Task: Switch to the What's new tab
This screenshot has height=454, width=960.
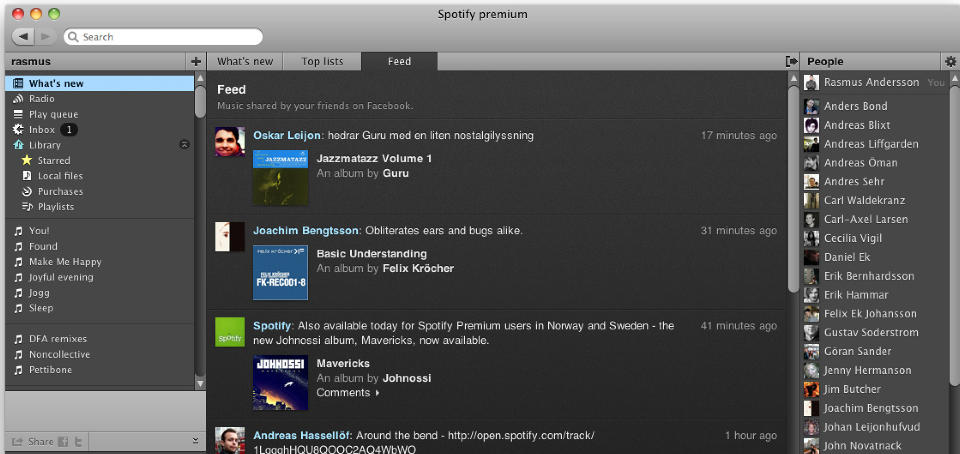Action: [245, 61]
